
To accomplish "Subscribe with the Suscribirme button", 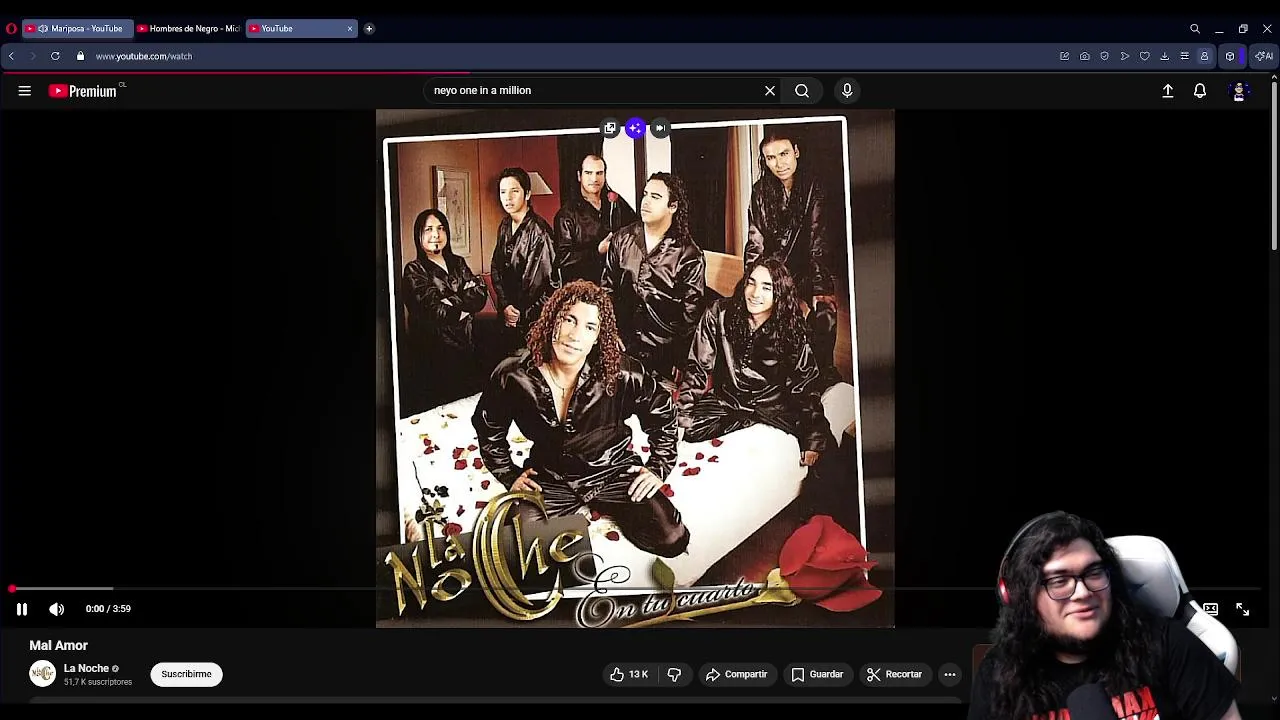I will click(x=187, y=674).
